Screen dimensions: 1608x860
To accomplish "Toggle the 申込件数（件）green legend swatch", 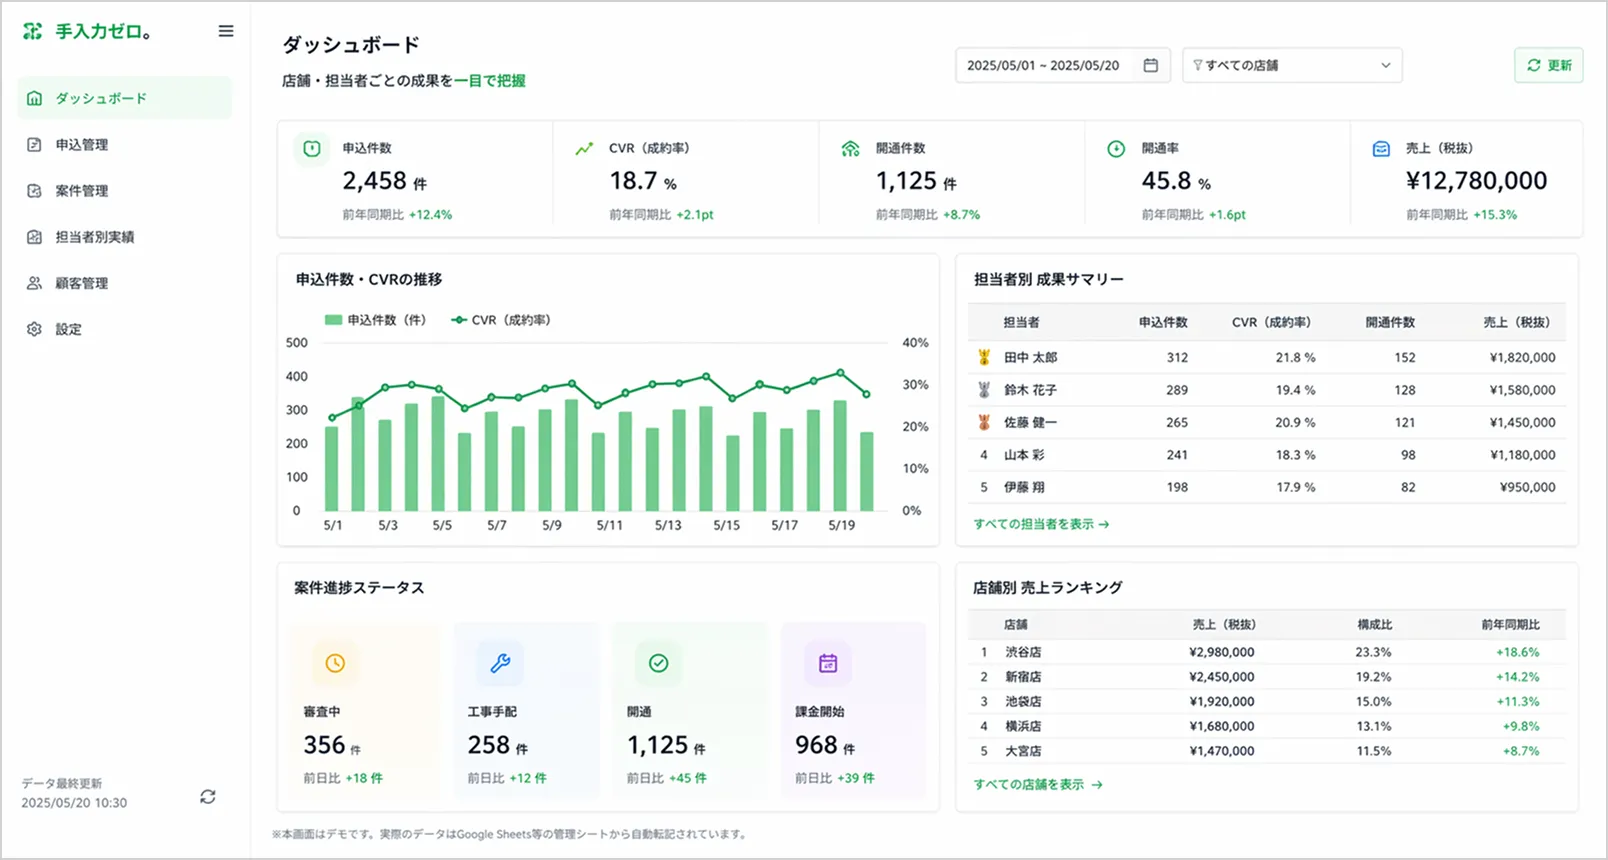I will coord(333,320).
